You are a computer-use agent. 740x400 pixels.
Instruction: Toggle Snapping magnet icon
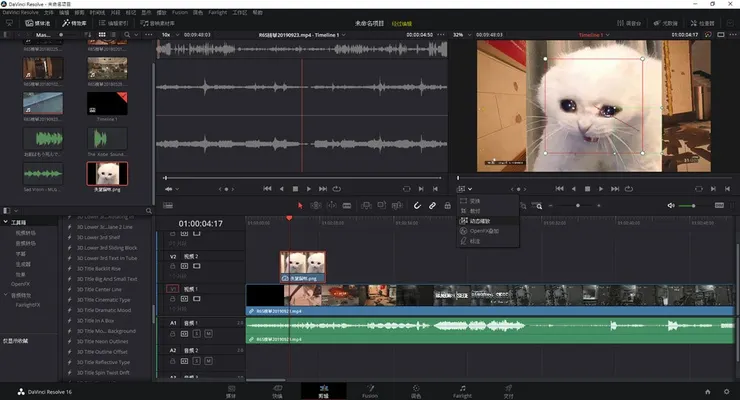(417, 206)
